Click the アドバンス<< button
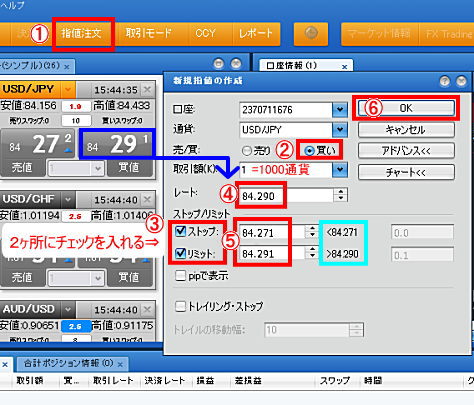Image resolution: width=474 pixels, height=405 pixels. point(406,151)
